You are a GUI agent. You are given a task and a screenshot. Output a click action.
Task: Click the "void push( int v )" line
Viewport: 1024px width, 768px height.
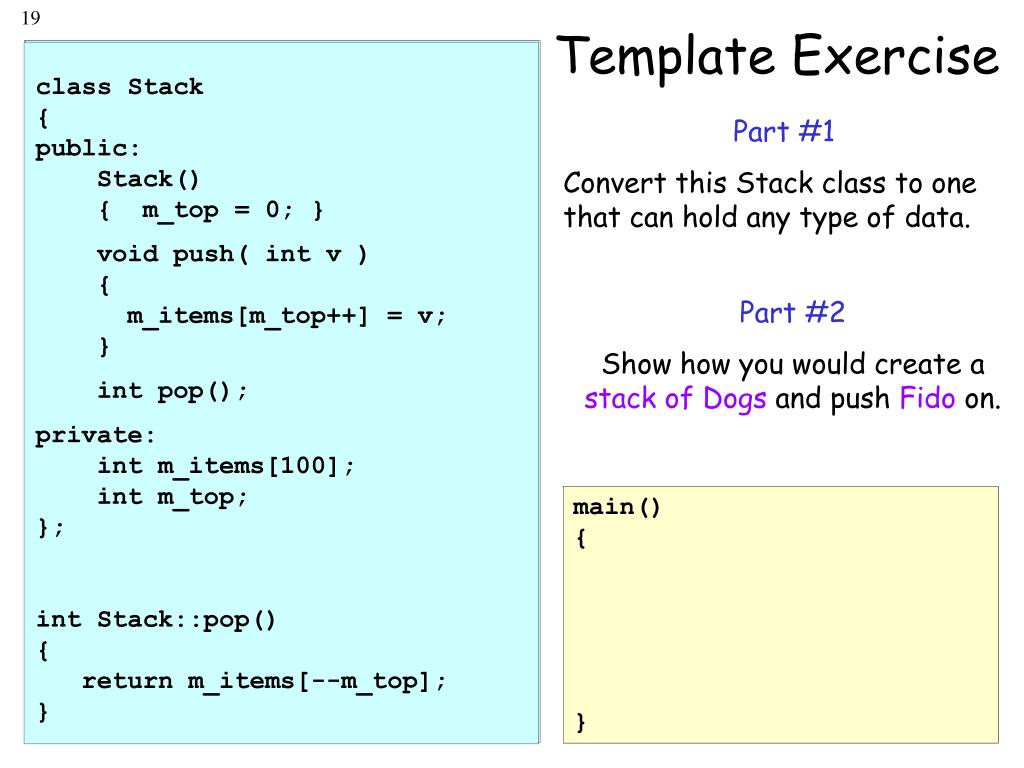coord(232,254)
